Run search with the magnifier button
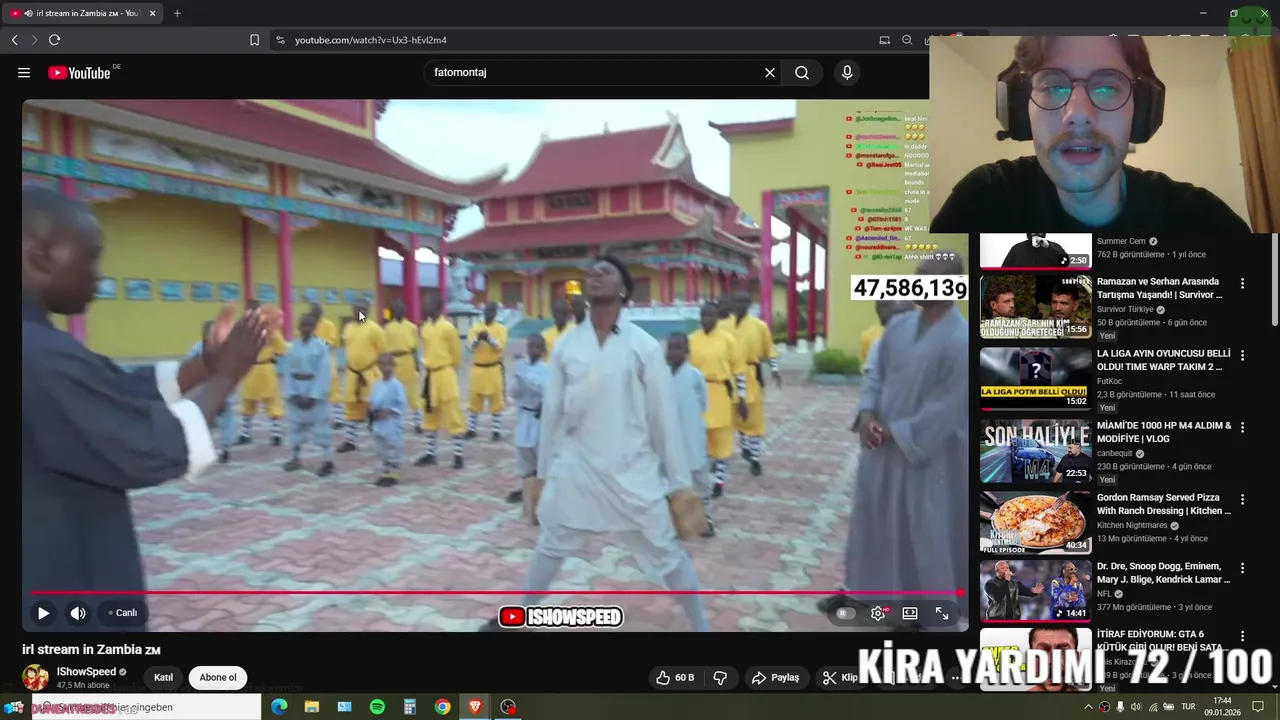The height and width of the screenshot is (720, 1280). (x=802, y=72)
